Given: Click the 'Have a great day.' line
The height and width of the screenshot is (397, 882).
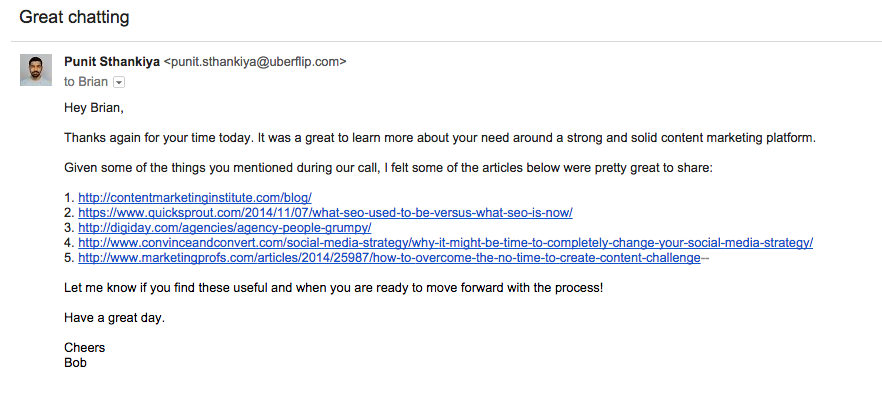Looking at the screenshot, I should [115, 318].
